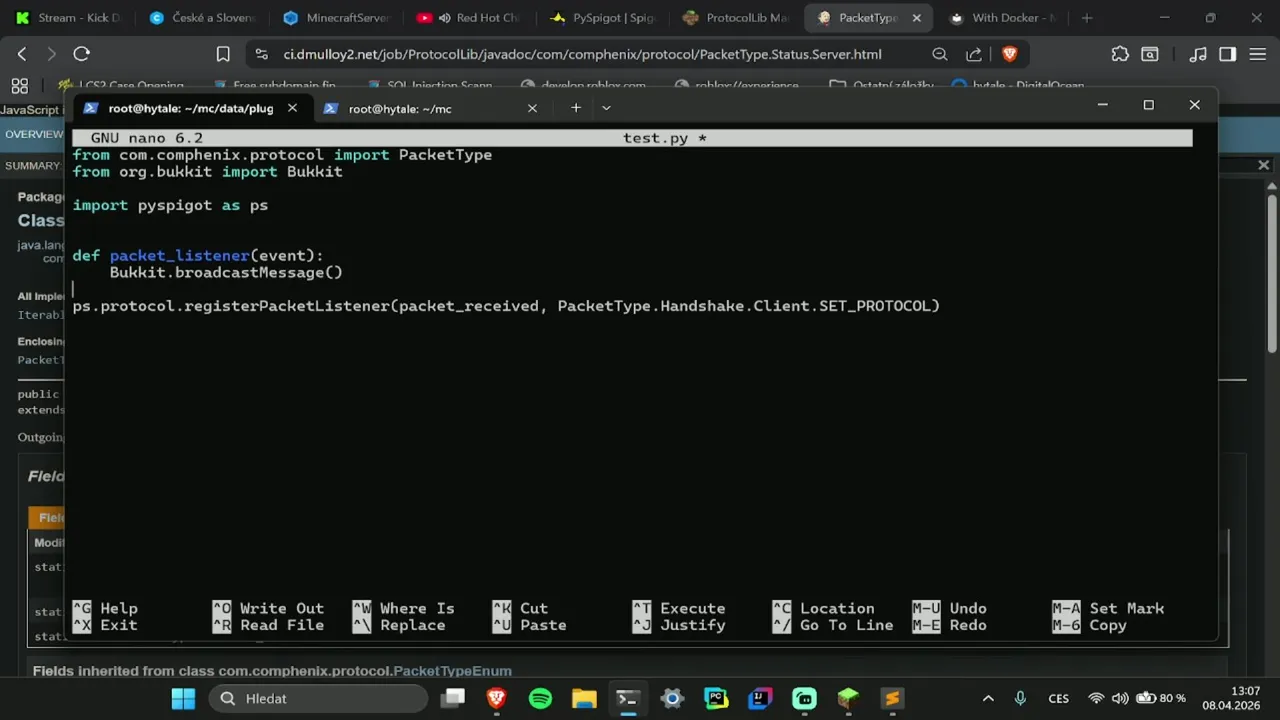Open terminal profile dropdown chevron
Screen dimensions: 1280x720
pos(606,108)
